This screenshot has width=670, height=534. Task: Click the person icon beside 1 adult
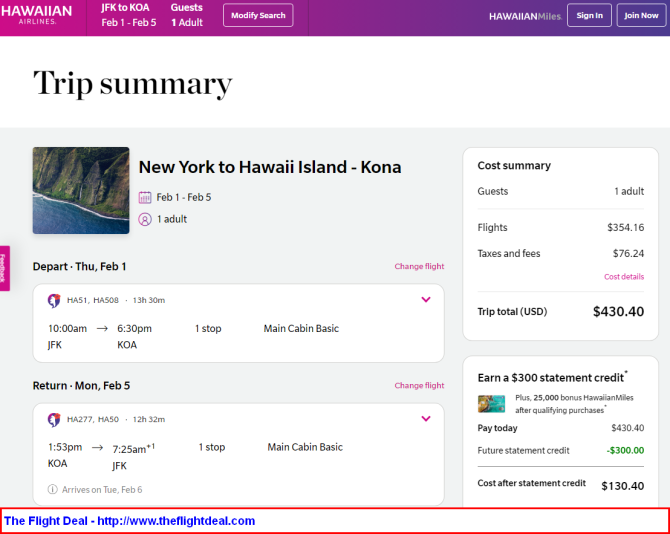pos(145,220)
